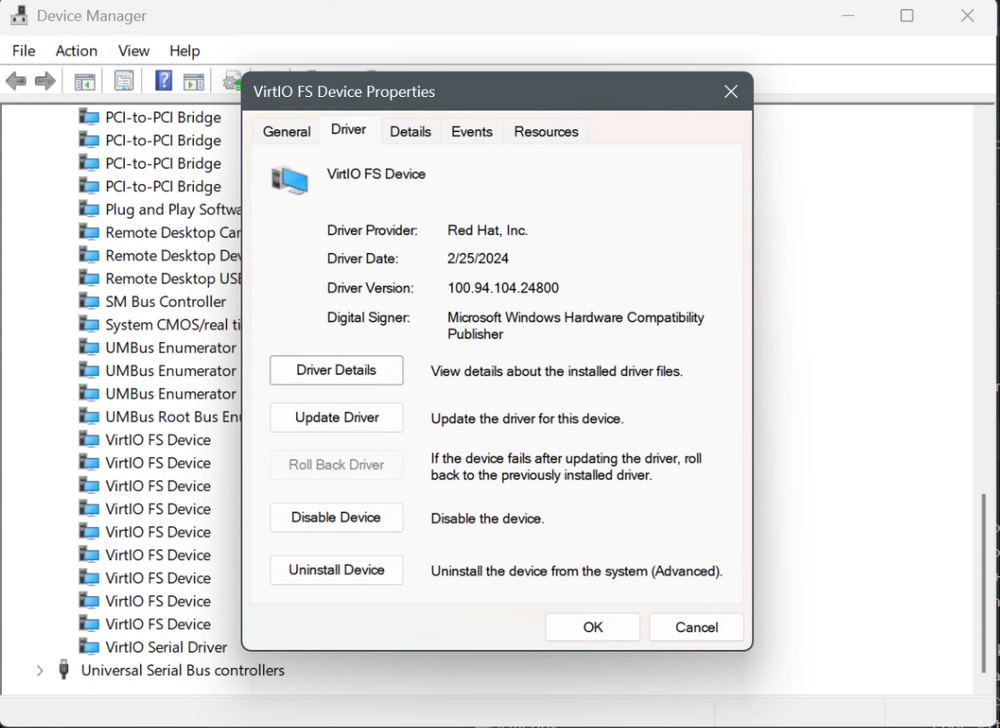The width and height of the screenshot is (1000, 728).
Task: Click the Disable Device button
Action: (336, 517)
